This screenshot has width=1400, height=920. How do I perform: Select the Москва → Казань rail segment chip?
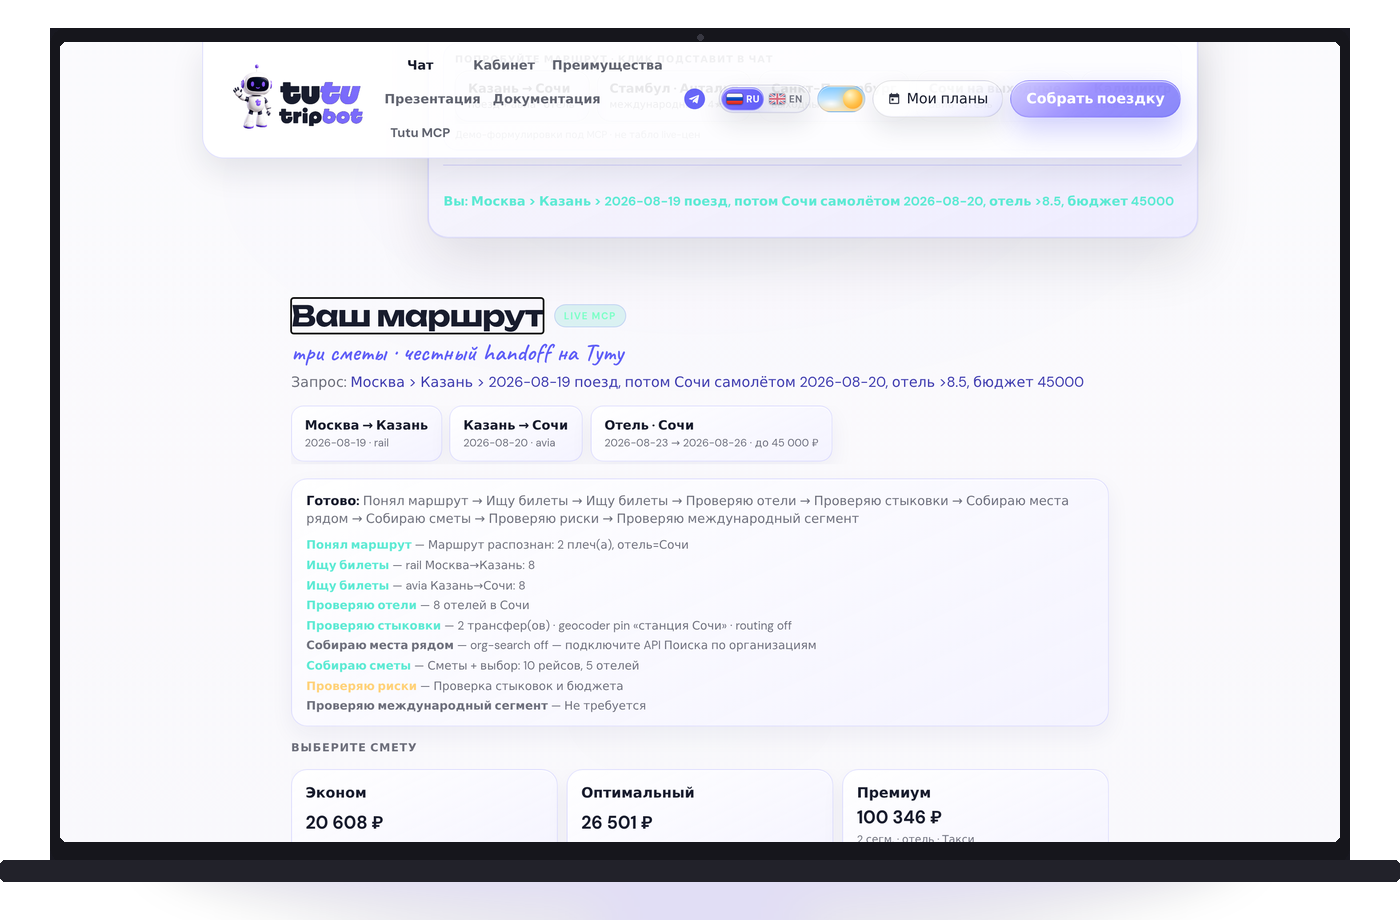coord(366,433)
